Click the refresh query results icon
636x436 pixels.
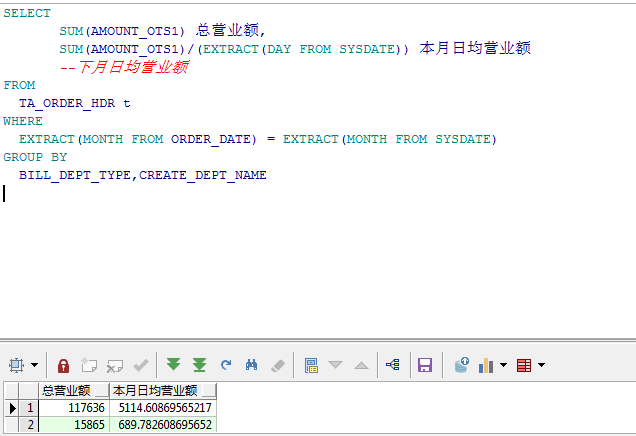pyautogui.click(x=226, y=365)
